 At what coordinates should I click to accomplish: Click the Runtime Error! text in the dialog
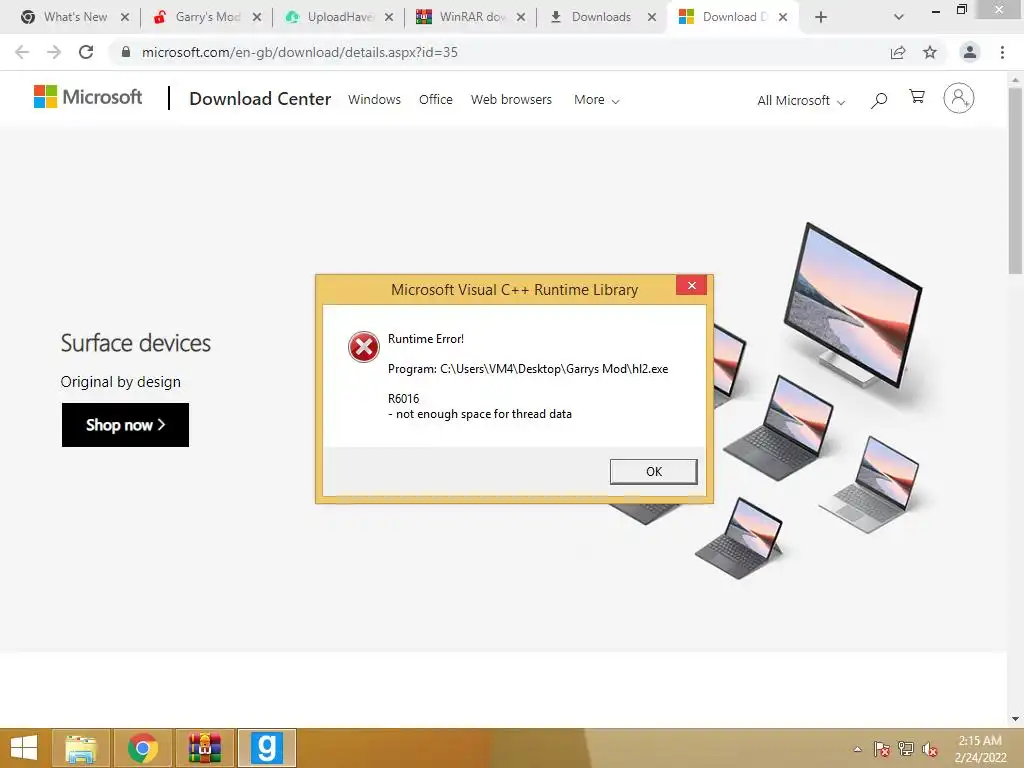pyautogui.click(x=426, y=339)
